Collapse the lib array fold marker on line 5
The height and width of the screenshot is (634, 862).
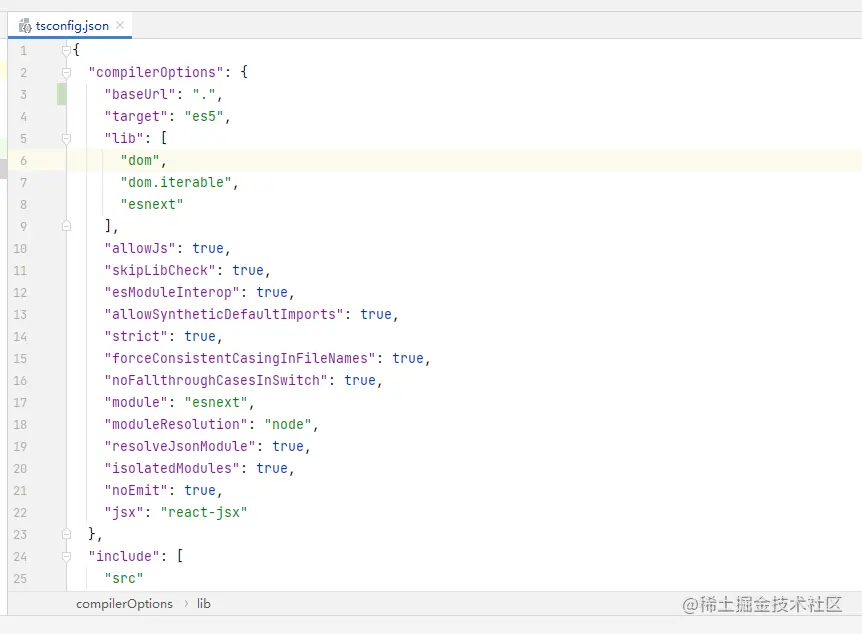point(67,139)
